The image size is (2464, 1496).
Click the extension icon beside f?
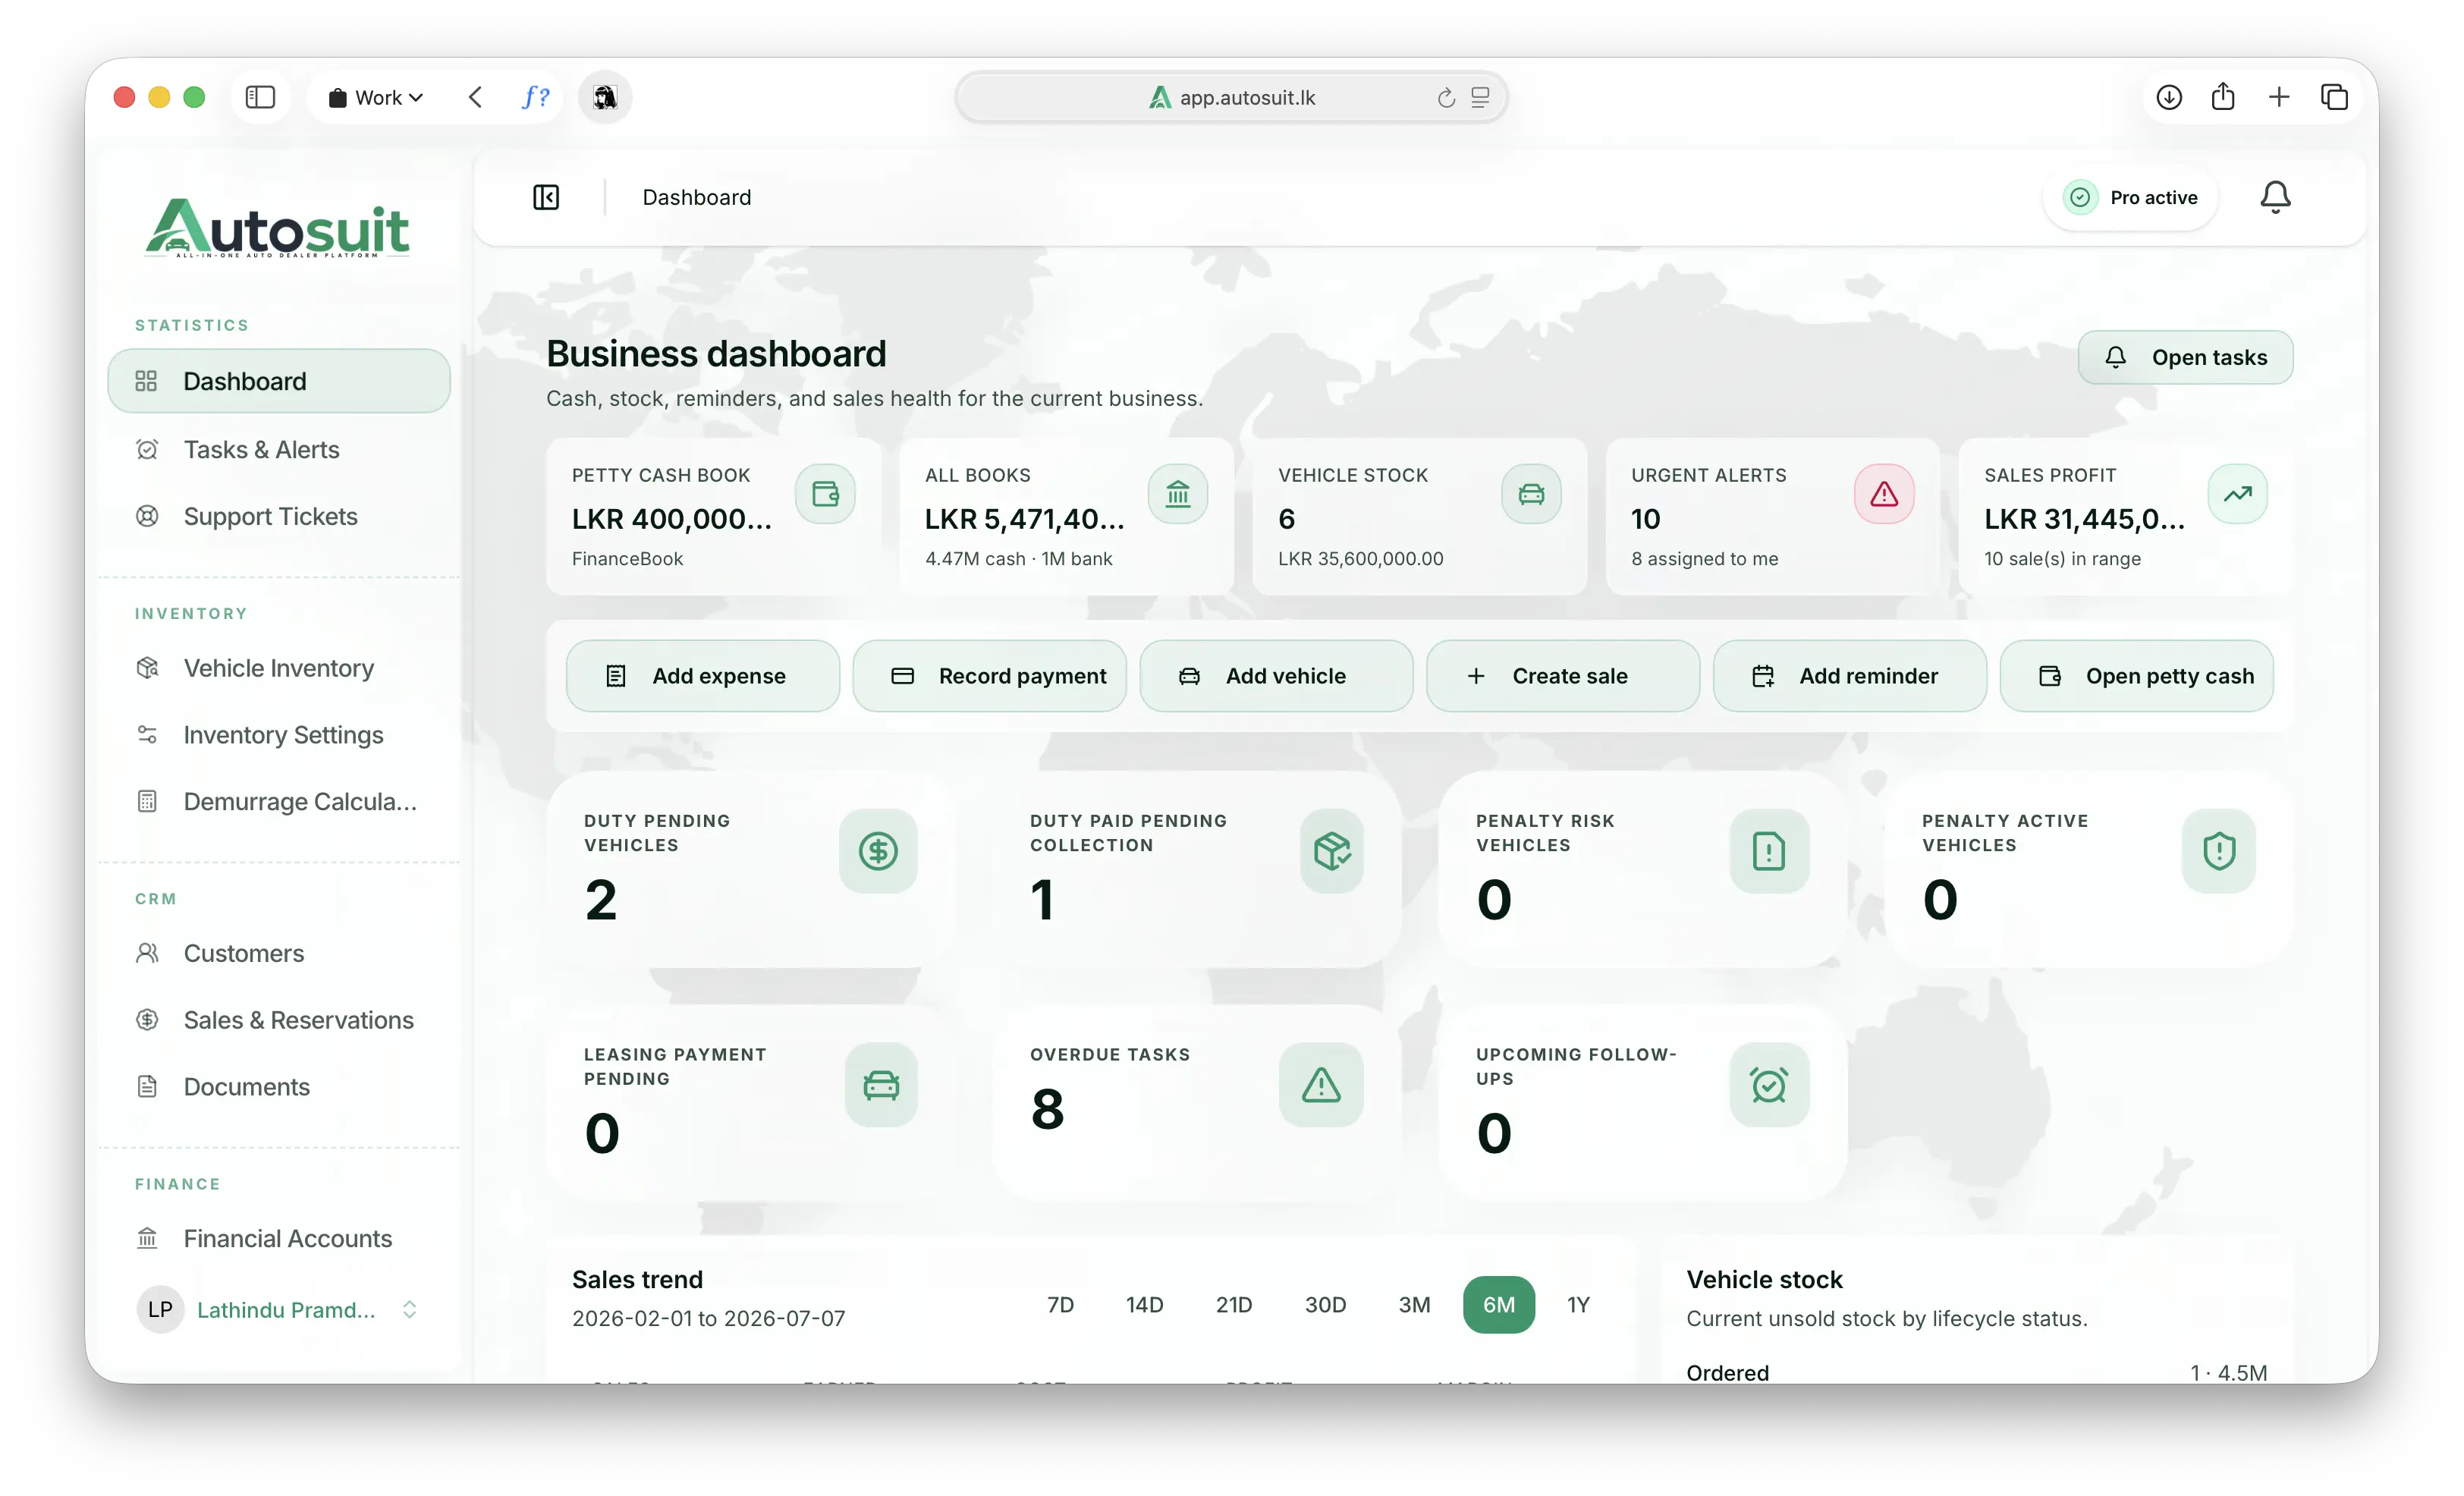tap(605, 97)
